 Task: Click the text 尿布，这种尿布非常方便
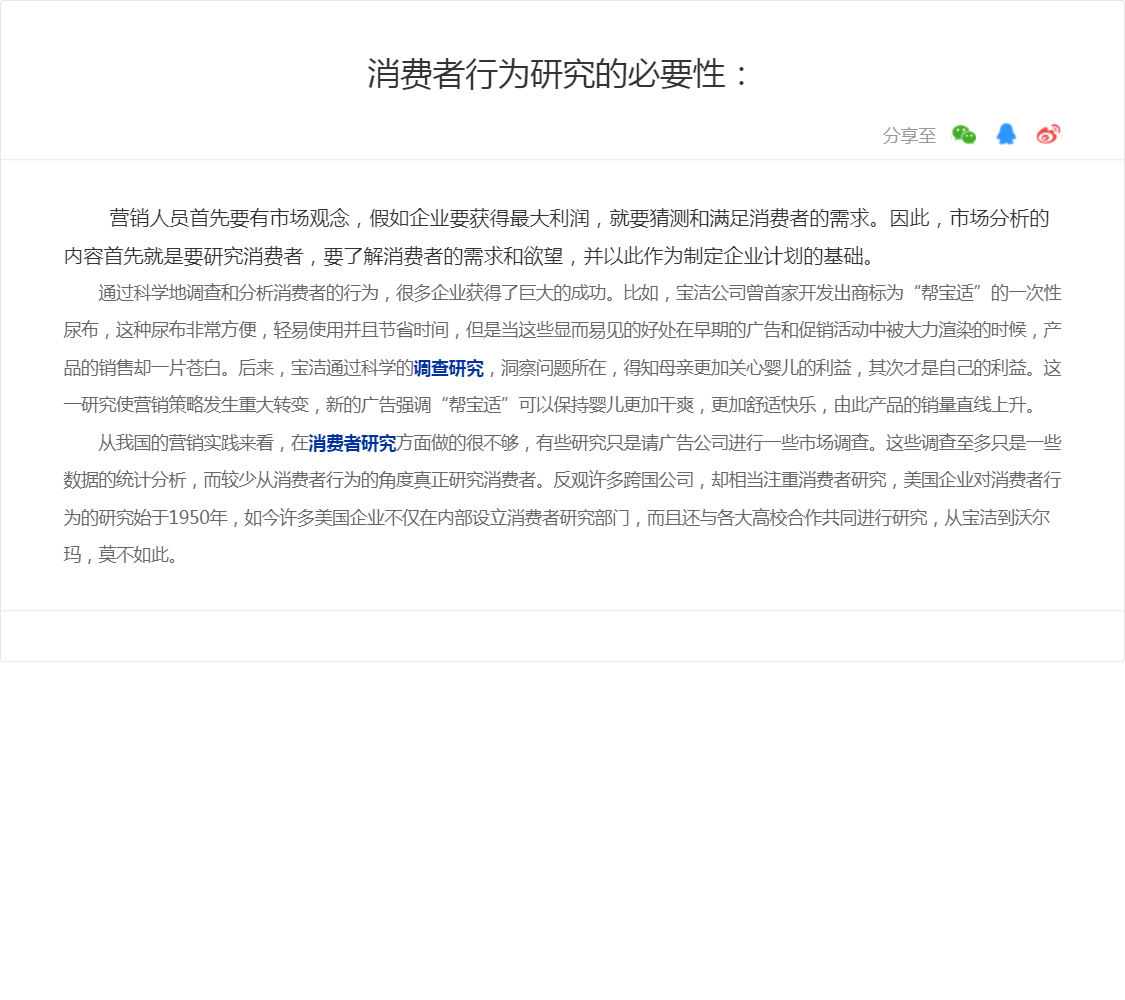[160, 330]
